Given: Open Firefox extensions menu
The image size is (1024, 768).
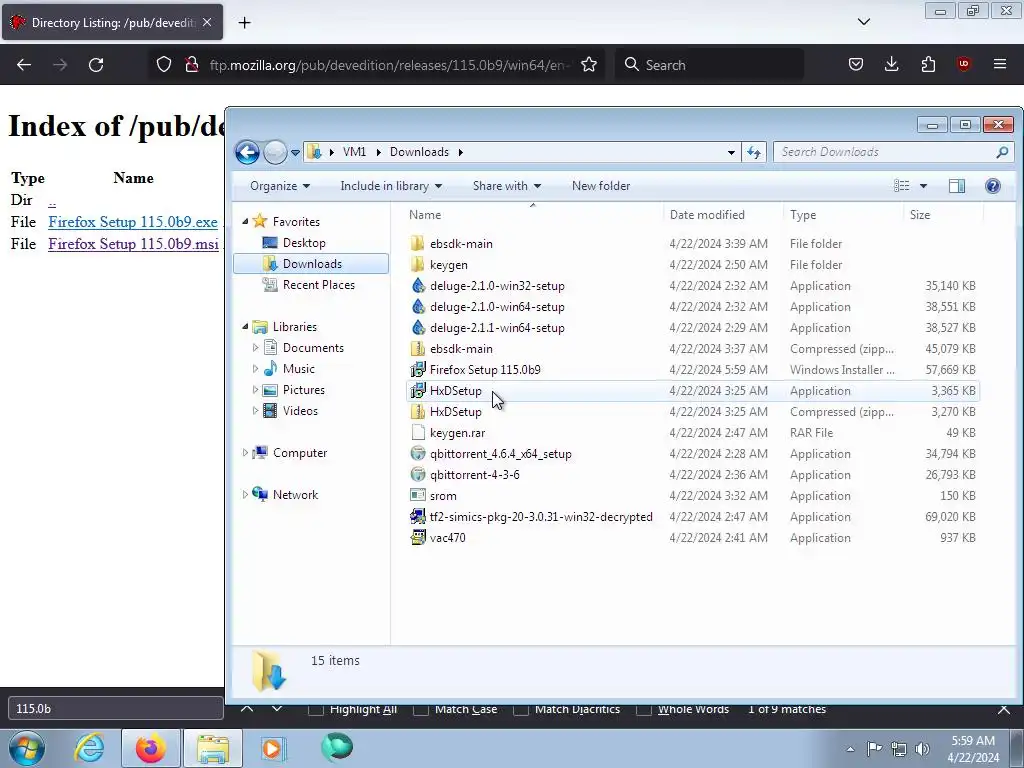Looking at the screenshot, I should click(x=928, y=65).
